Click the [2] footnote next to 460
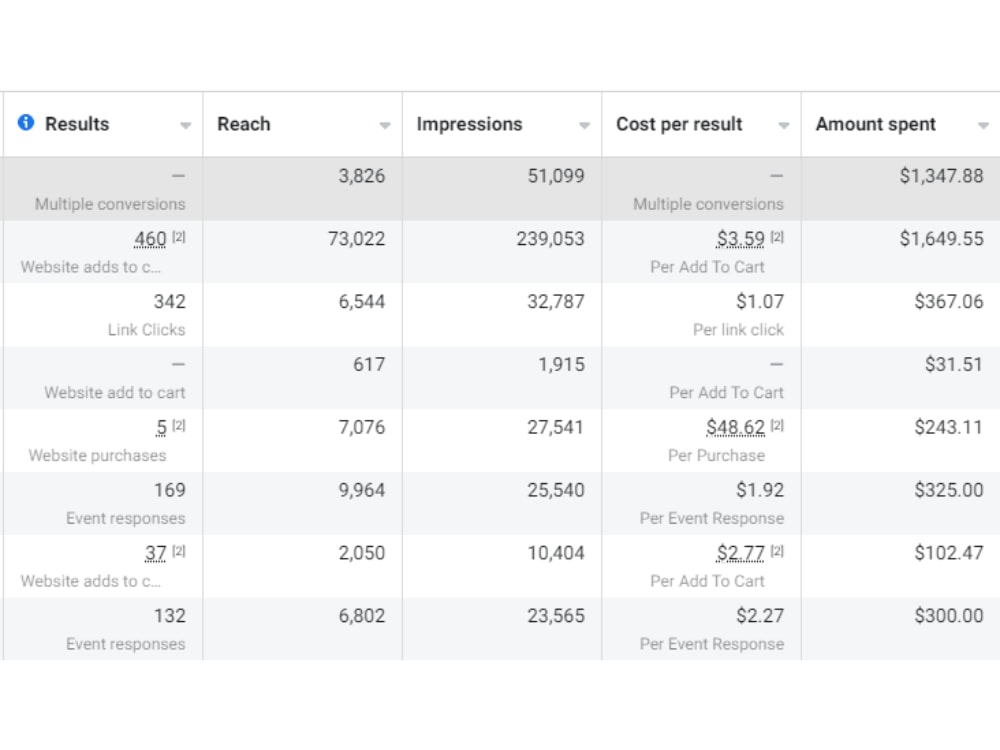 pos(179,237)
